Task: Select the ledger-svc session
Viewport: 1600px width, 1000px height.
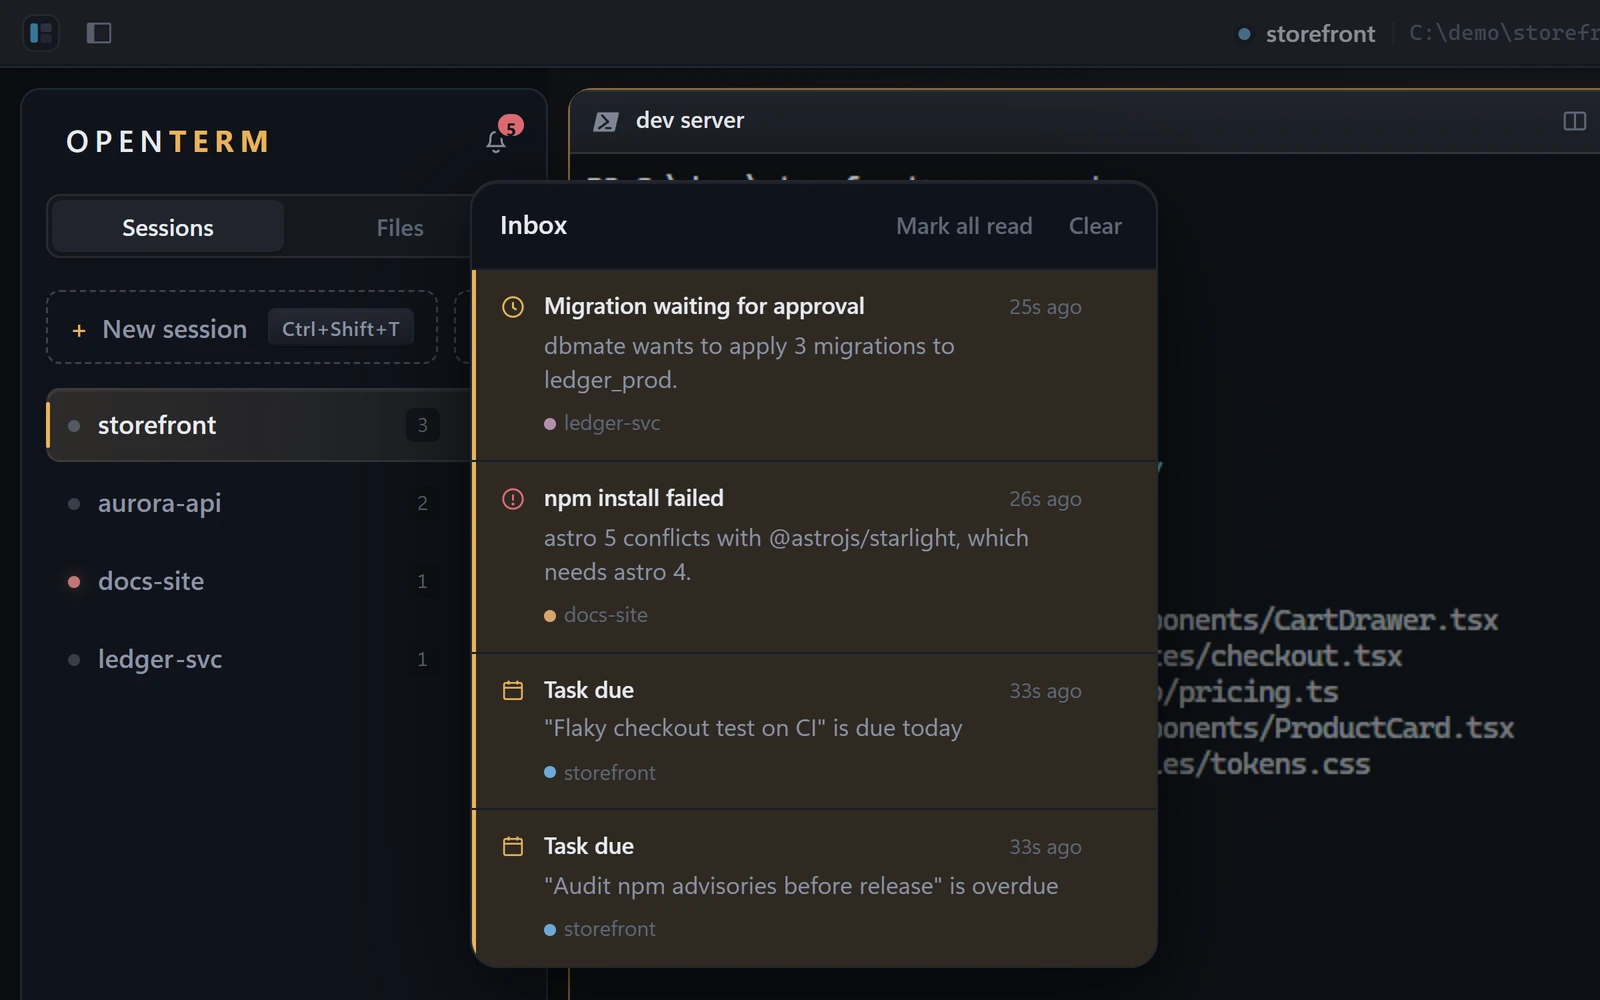Action: [258, 659]
